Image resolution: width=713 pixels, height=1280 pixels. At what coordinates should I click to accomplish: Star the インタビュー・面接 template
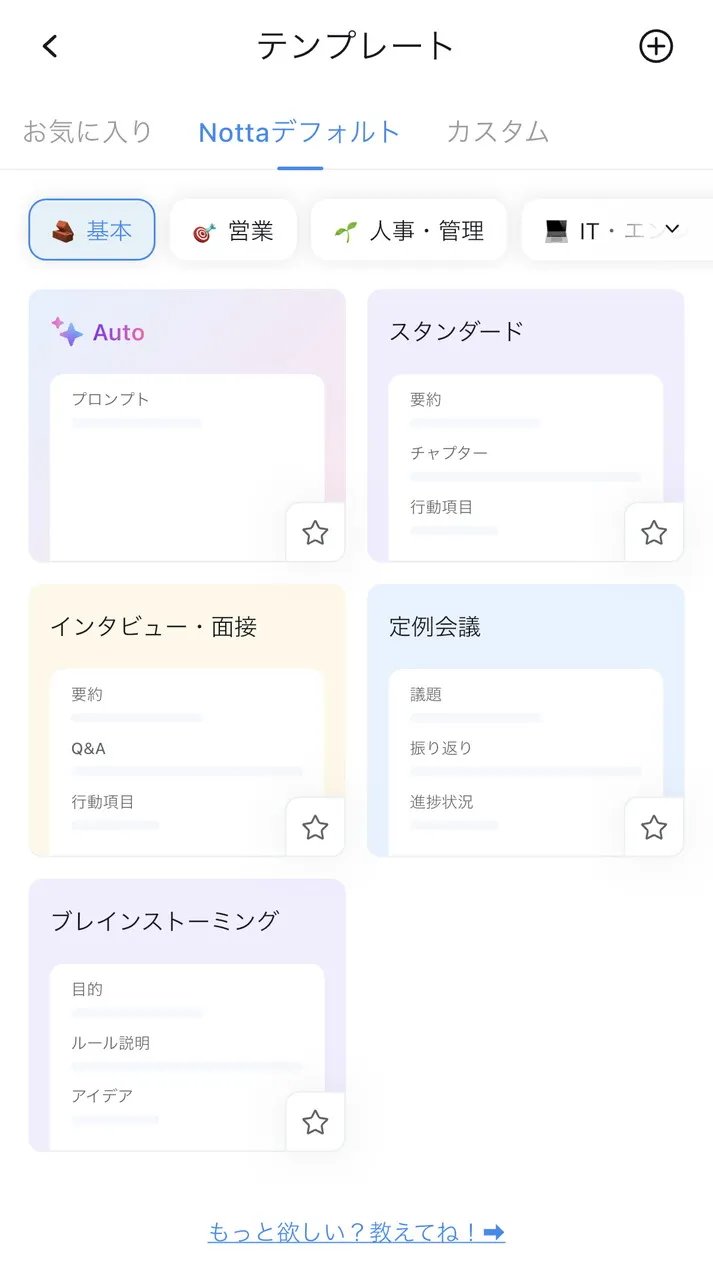(x=315, y=827)
